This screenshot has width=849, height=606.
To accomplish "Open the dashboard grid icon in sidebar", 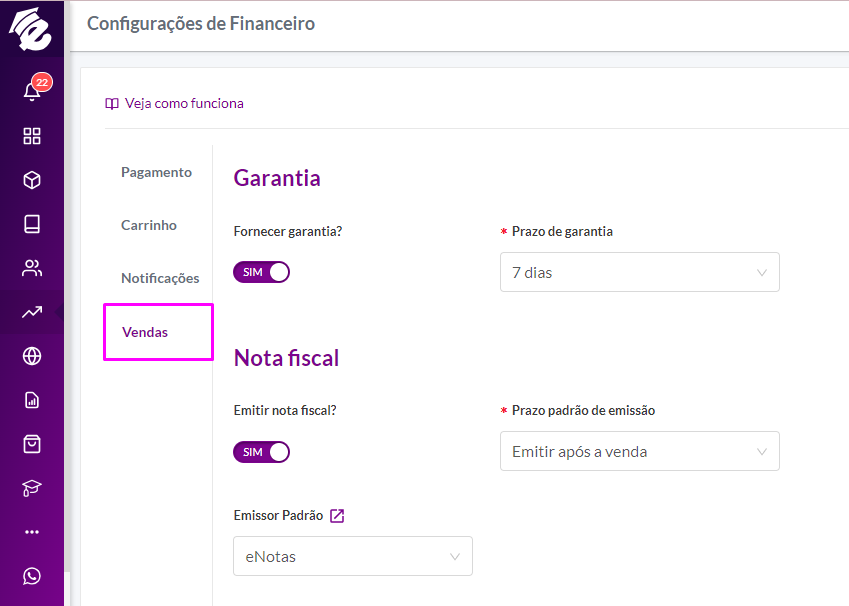I will pos(32,136).
